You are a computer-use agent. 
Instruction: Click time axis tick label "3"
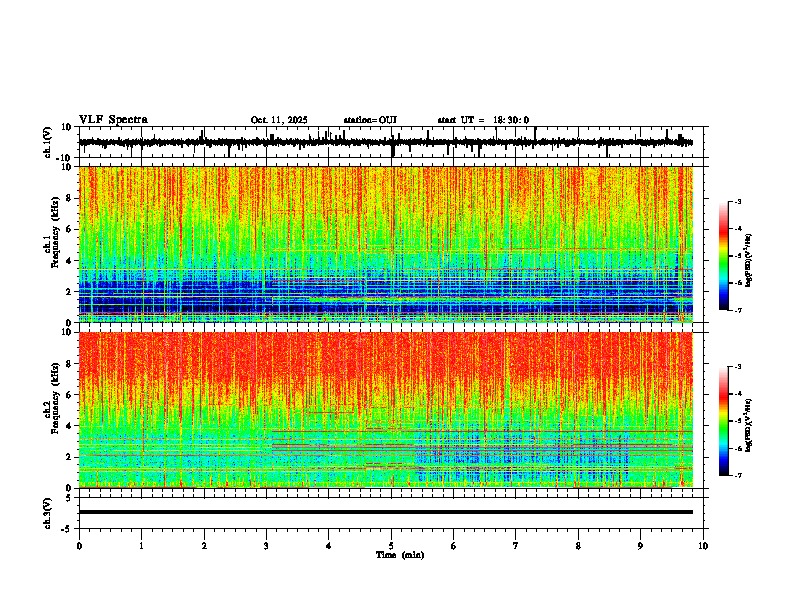click(266, 546)
